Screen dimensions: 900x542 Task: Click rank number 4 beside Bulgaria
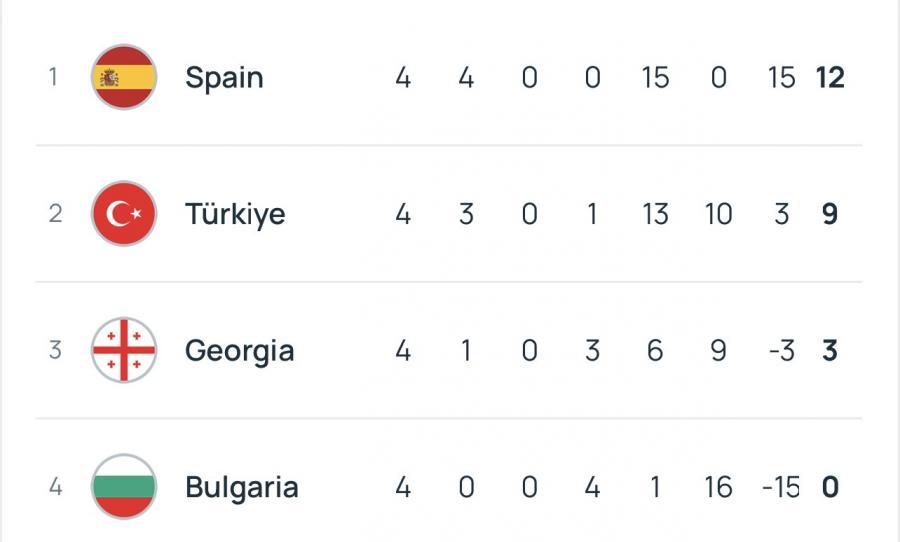point(55,487)
